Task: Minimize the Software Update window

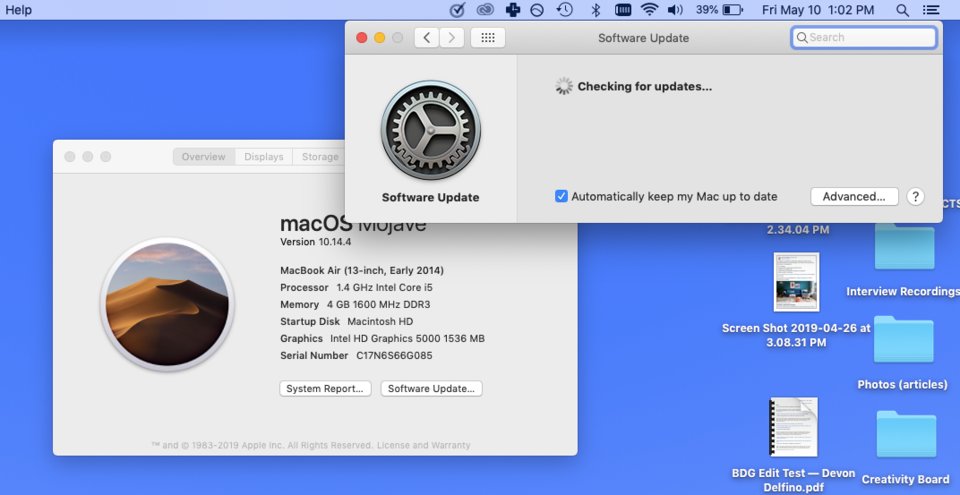Action: tap(380, 38)
